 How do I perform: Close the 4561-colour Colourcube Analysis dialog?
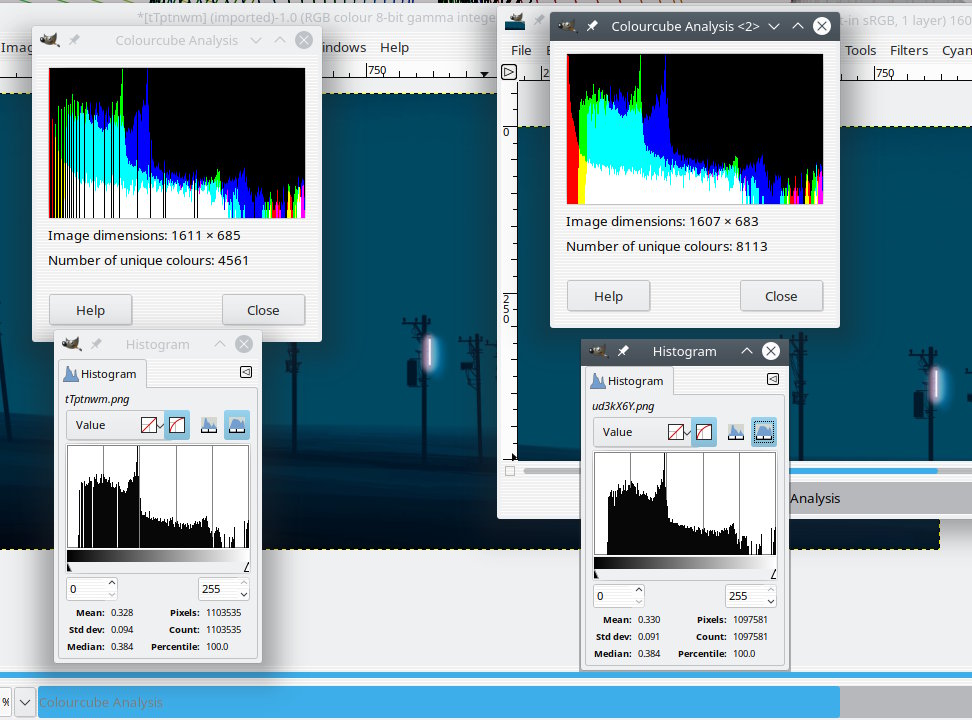[x=263, y=310]
